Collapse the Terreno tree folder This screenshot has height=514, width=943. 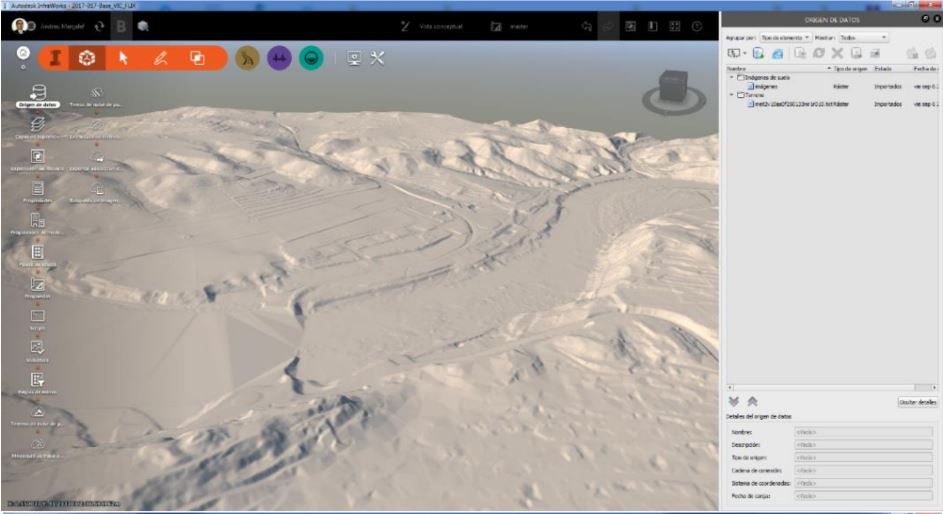[730, 95]
